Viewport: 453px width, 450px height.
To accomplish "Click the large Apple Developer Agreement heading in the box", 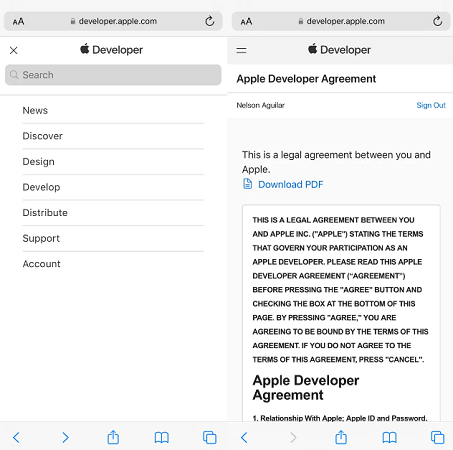I will coord(306,388).
